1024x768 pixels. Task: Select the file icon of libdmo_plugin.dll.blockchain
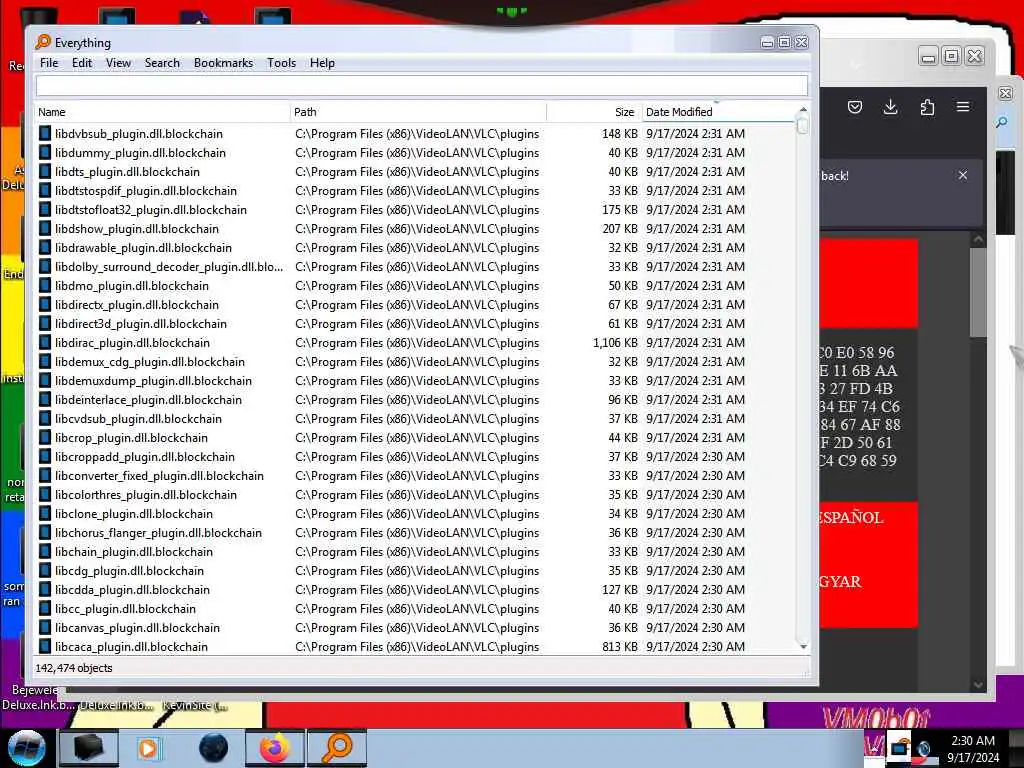pos(44,285)
